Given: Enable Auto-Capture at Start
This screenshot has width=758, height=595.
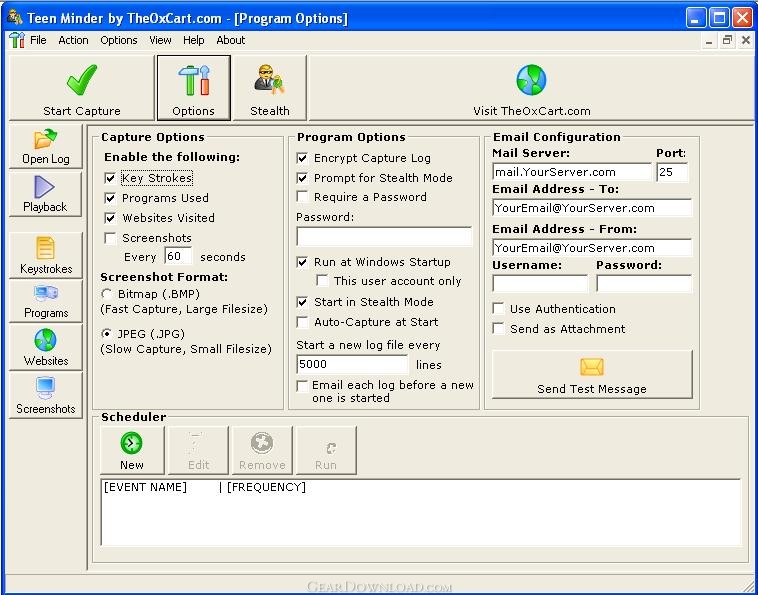Looking at the screenshot, I should click(x=303, y=322).
